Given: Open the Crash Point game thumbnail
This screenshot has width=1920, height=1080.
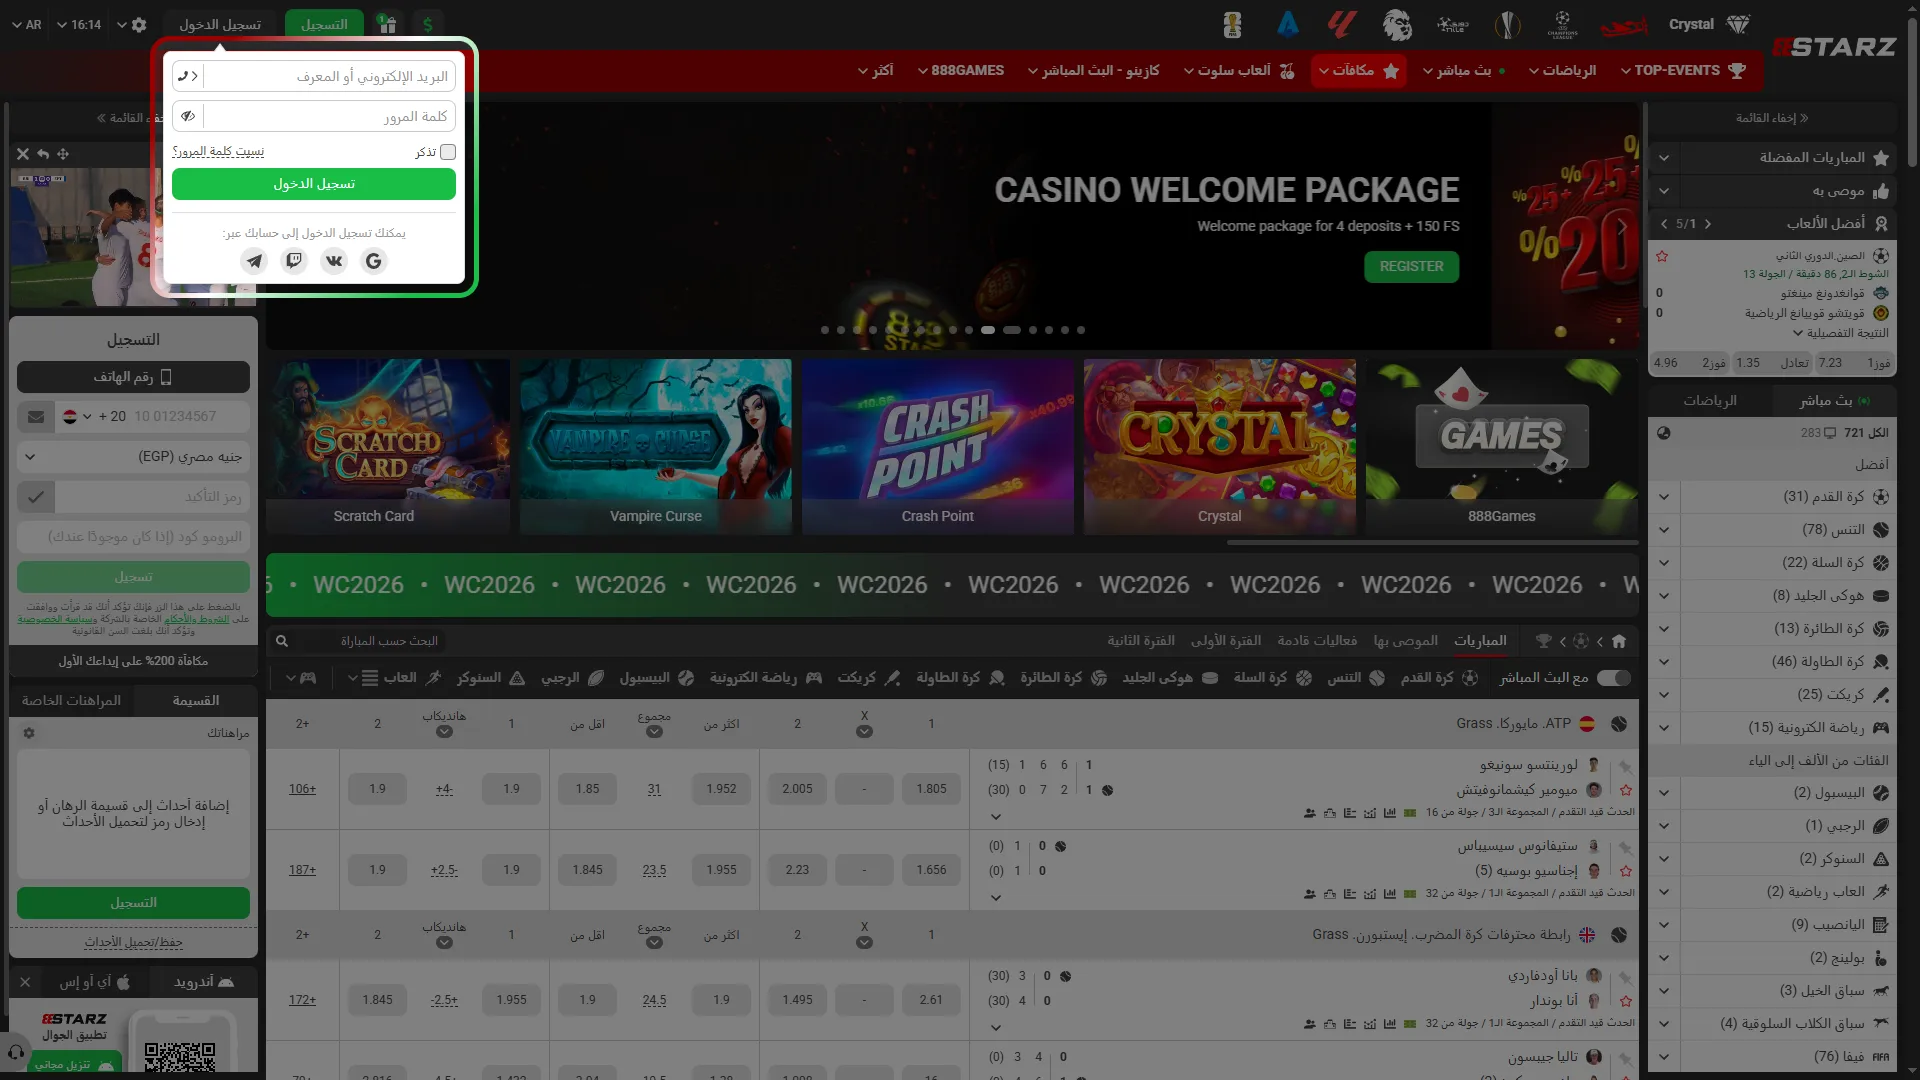Looking at the screenshot, I should pos(937,446).
